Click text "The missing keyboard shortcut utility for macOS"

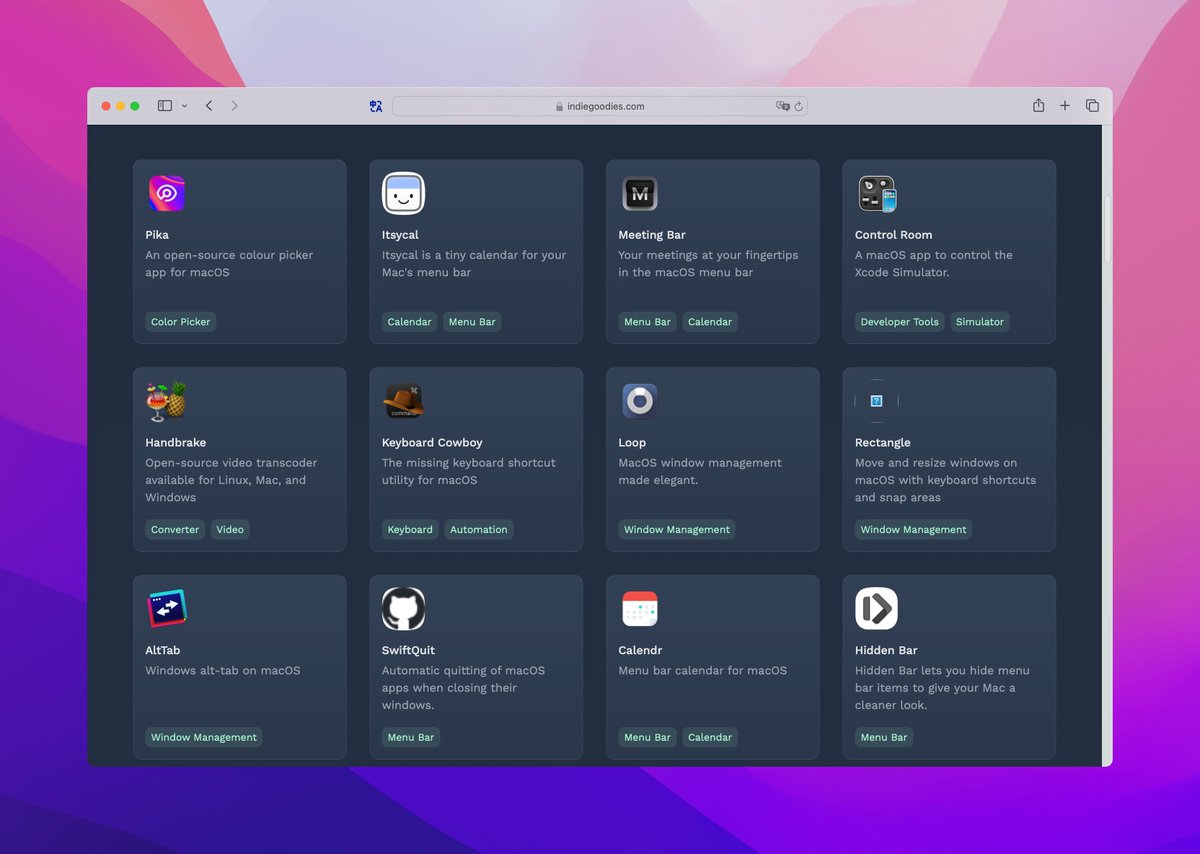tap(468, 471)
